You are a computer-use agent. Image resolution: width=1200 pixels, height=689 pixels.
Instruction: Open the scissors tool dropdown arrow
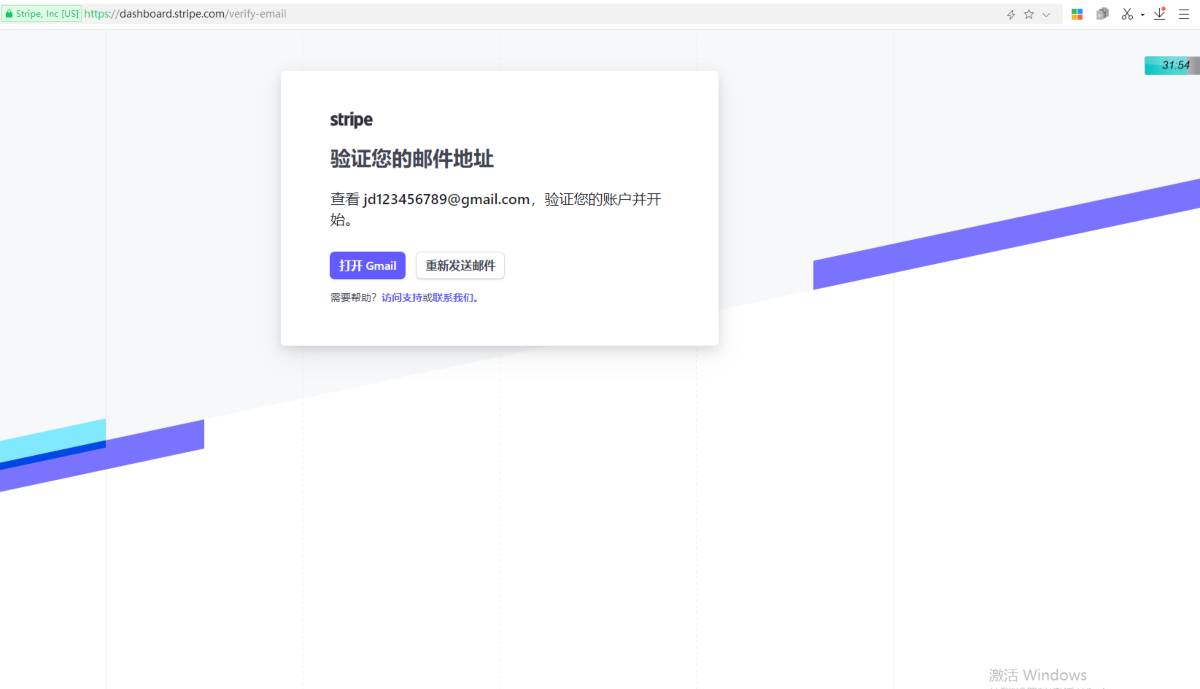coord(1142,14)
